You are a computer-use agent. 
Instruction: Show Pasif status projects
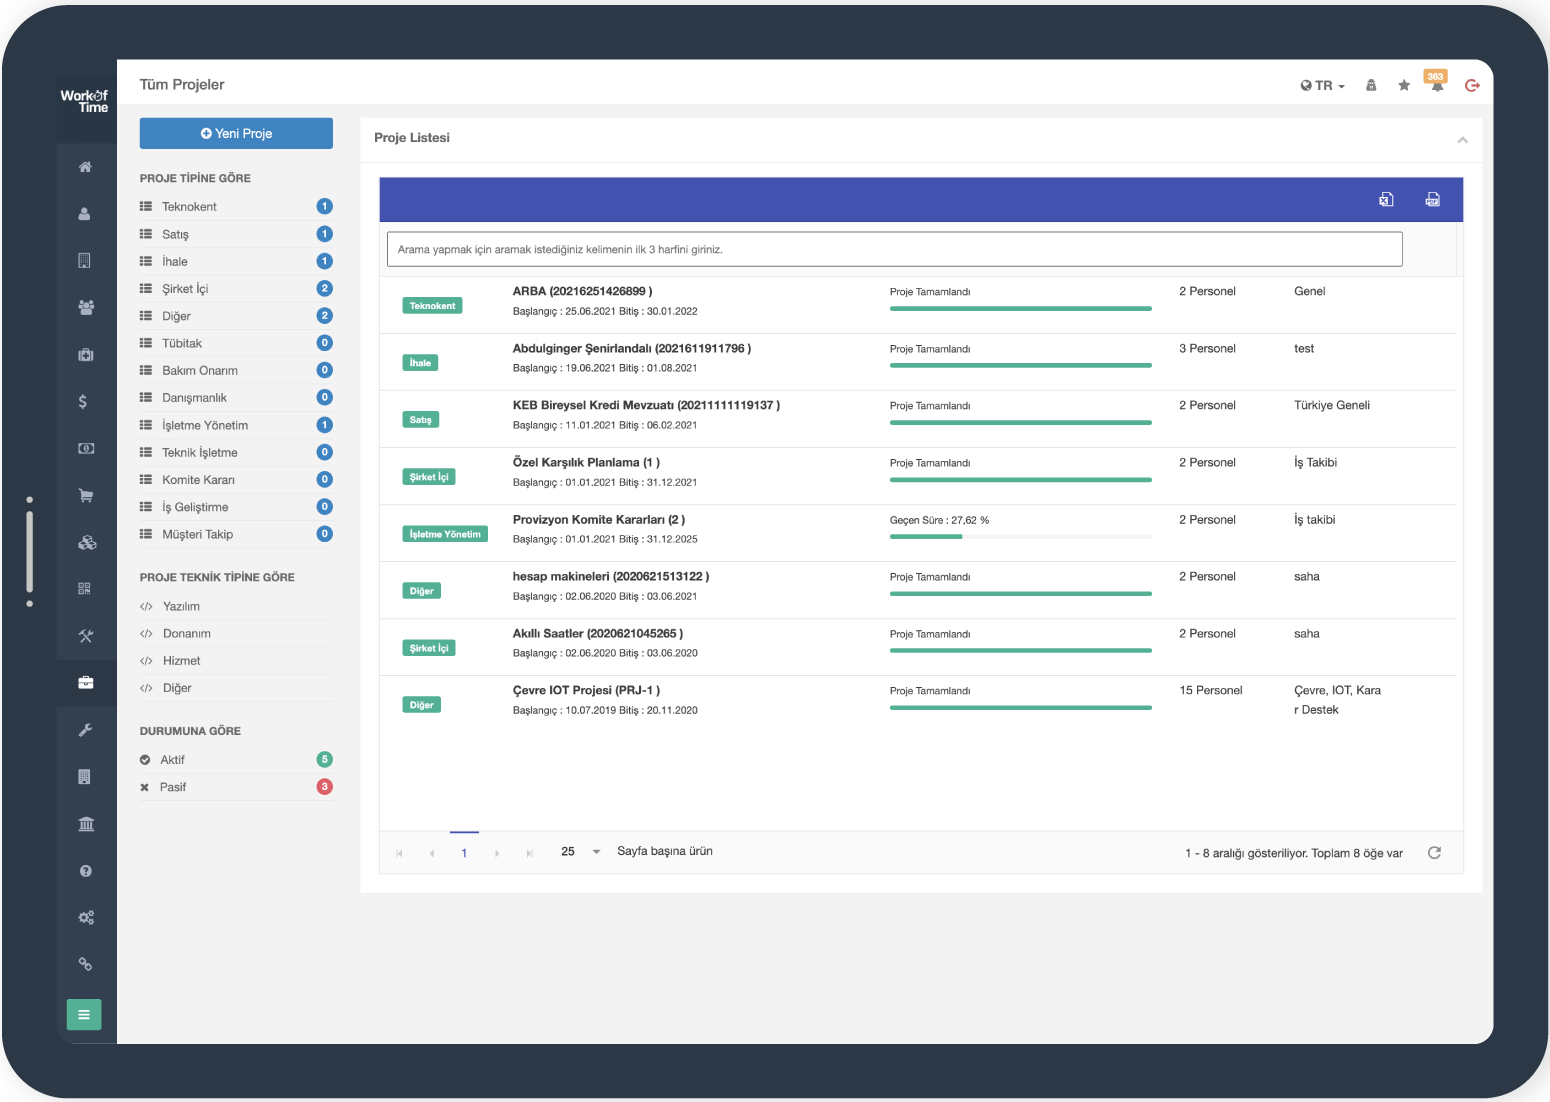(236, 787)
